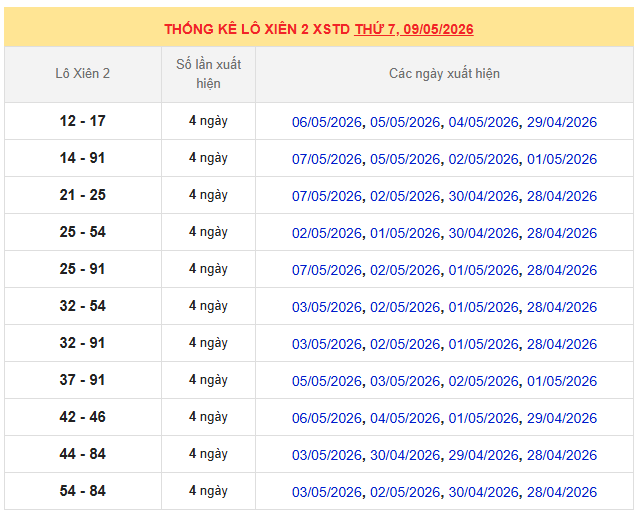638x519 pixels.
Task: Open 05/05/2026 in the 37 - 91 row
Action: tap(327, 381)
